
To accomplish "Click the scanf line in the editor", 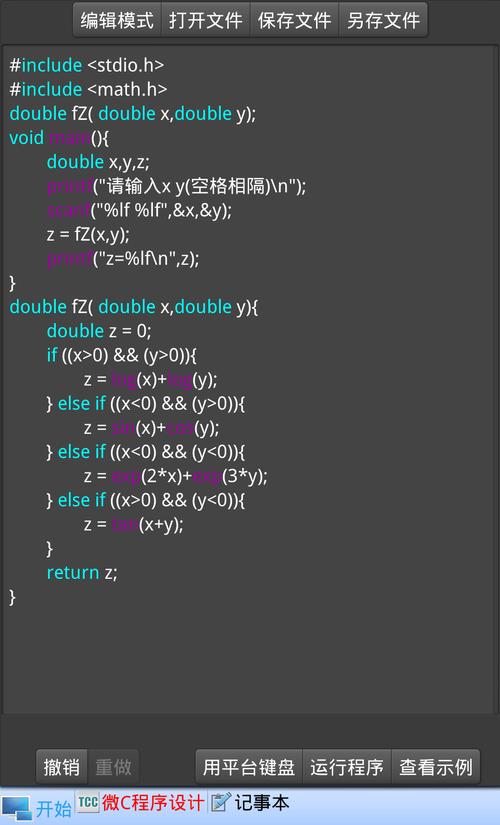I will pyautogui.click(x=139, y=210).
